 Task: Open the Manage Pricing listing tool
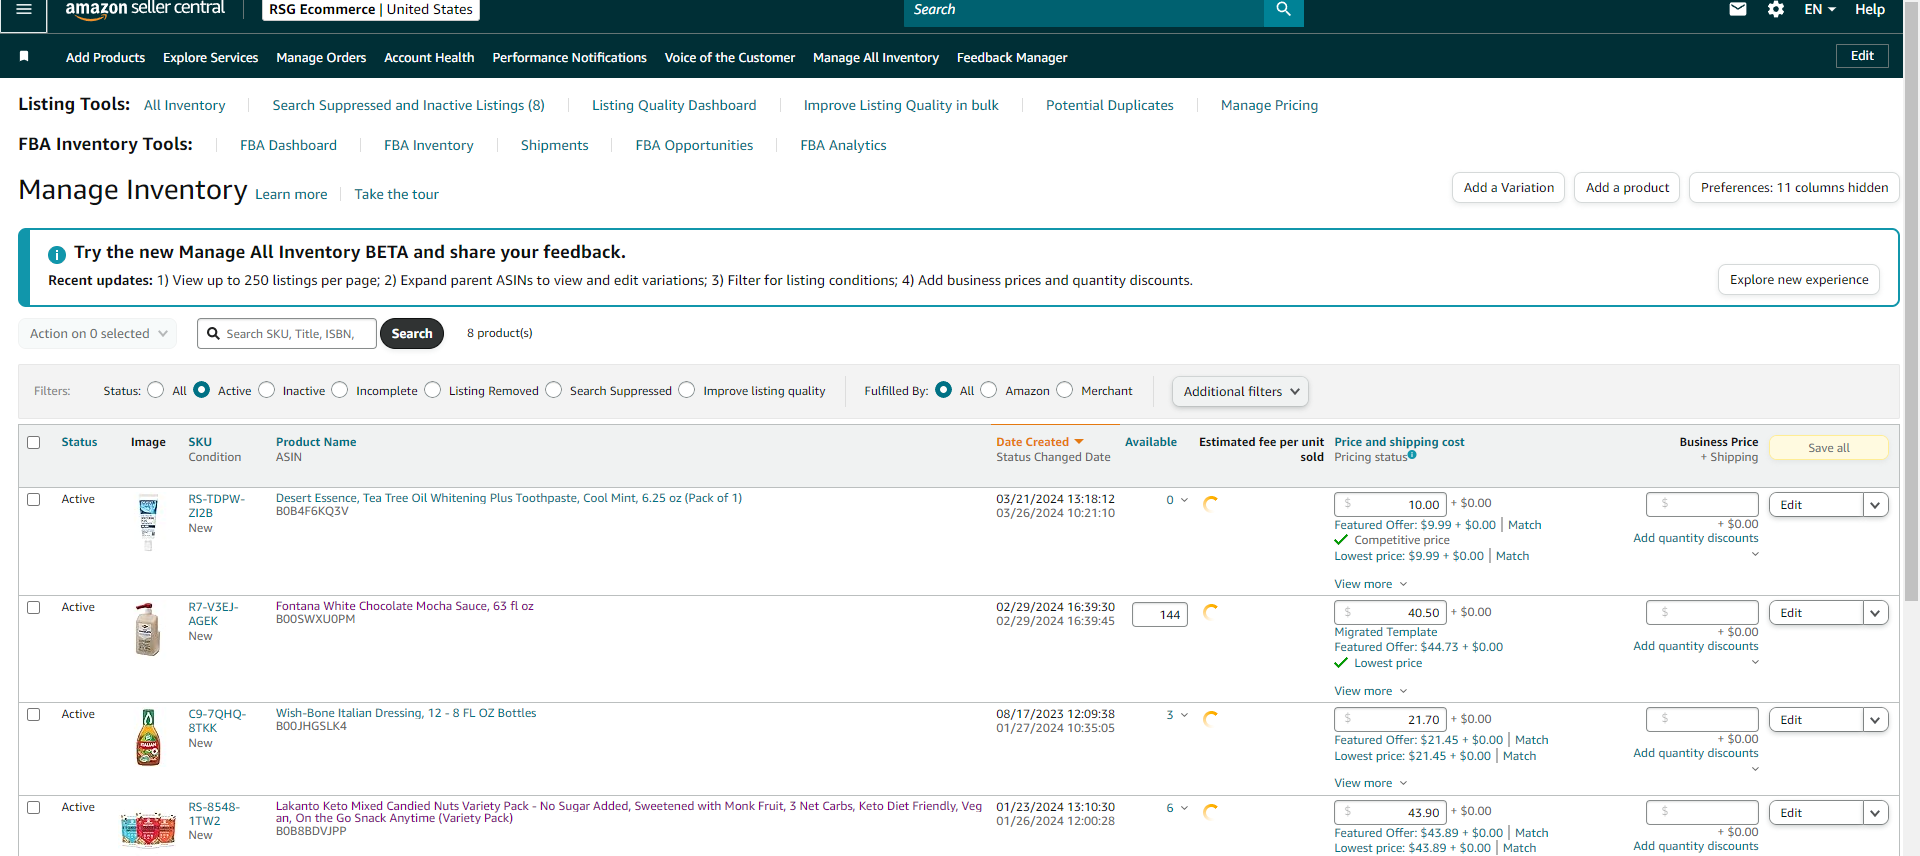pos(1269,105)
